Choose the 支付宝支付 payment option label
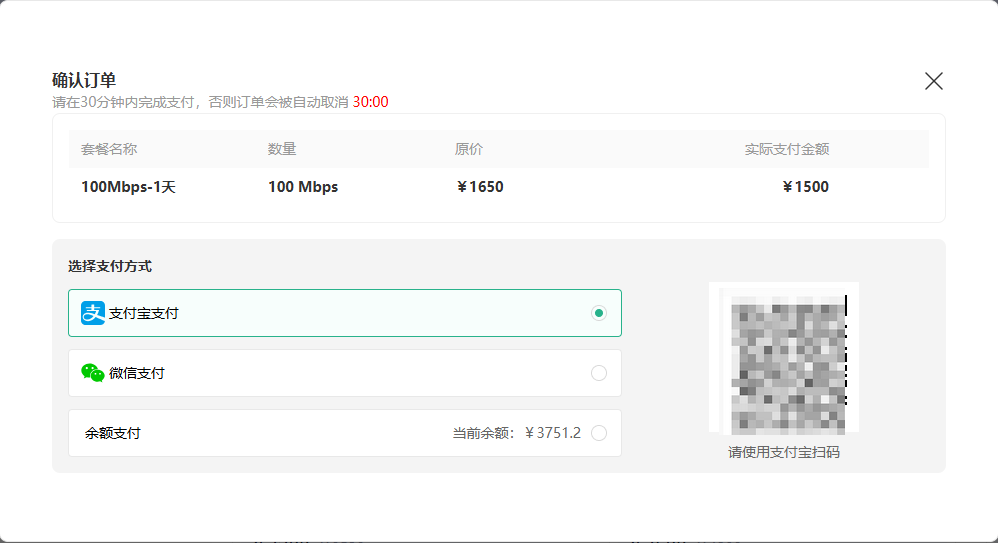998x543 pixels. coord(144,313)
